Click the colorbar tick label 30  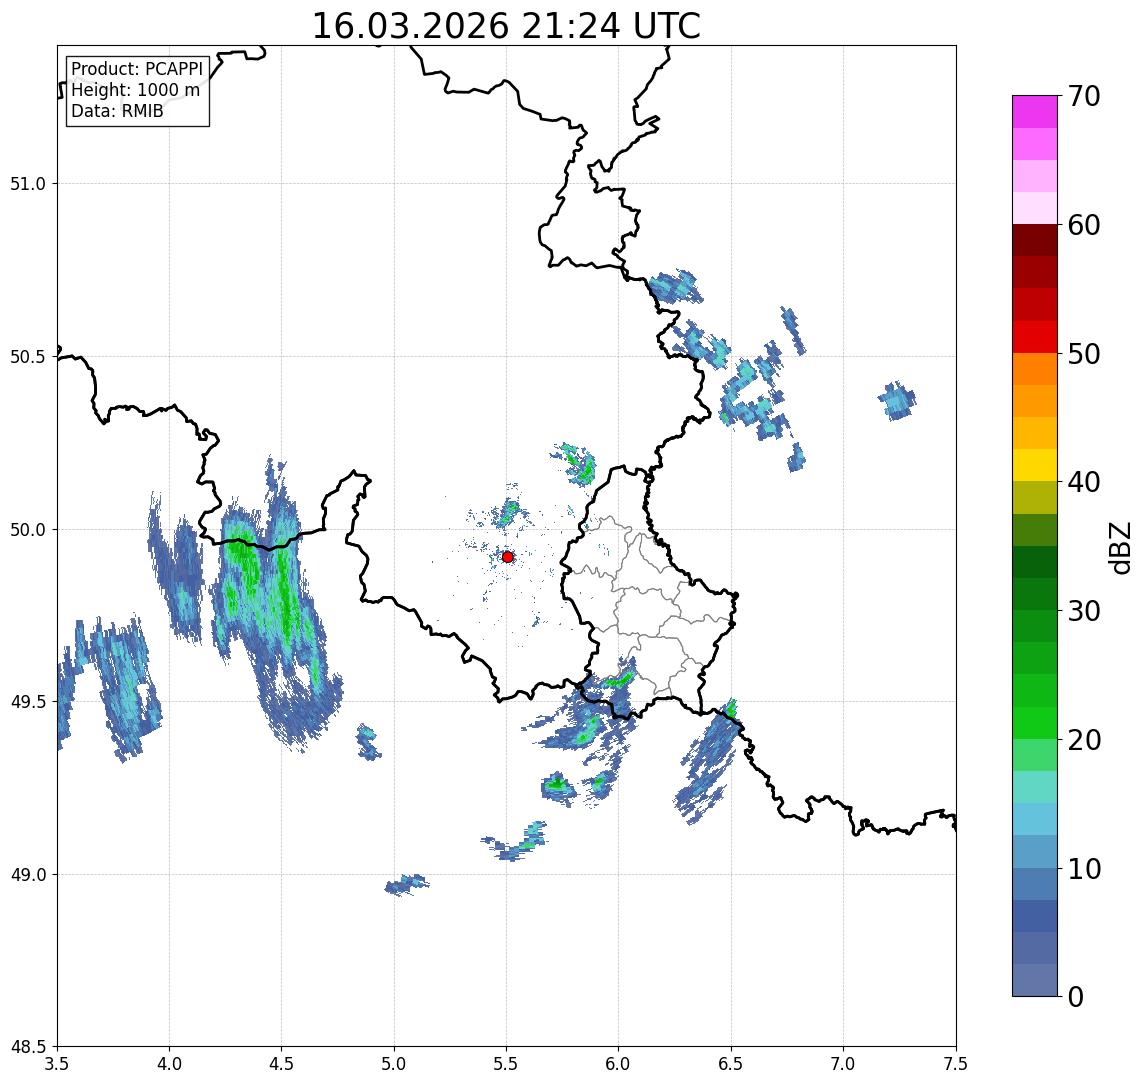click(x=1084, y=611)
